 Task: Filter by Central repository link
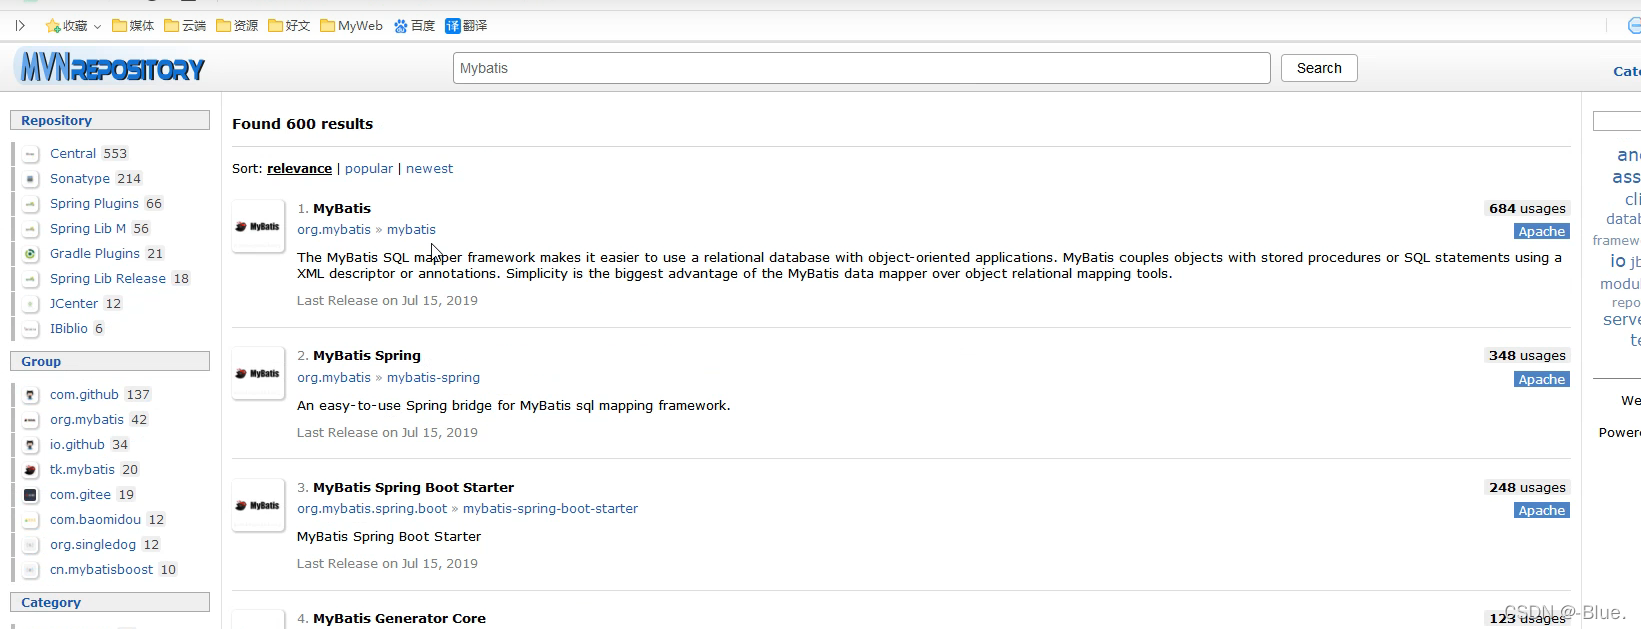tap(73, 154)
